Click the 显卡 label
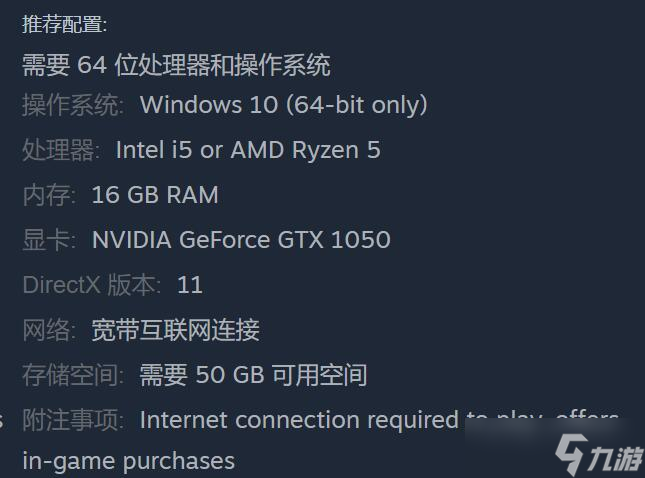This screenshot has height=478, width=645. click(49, 240)
